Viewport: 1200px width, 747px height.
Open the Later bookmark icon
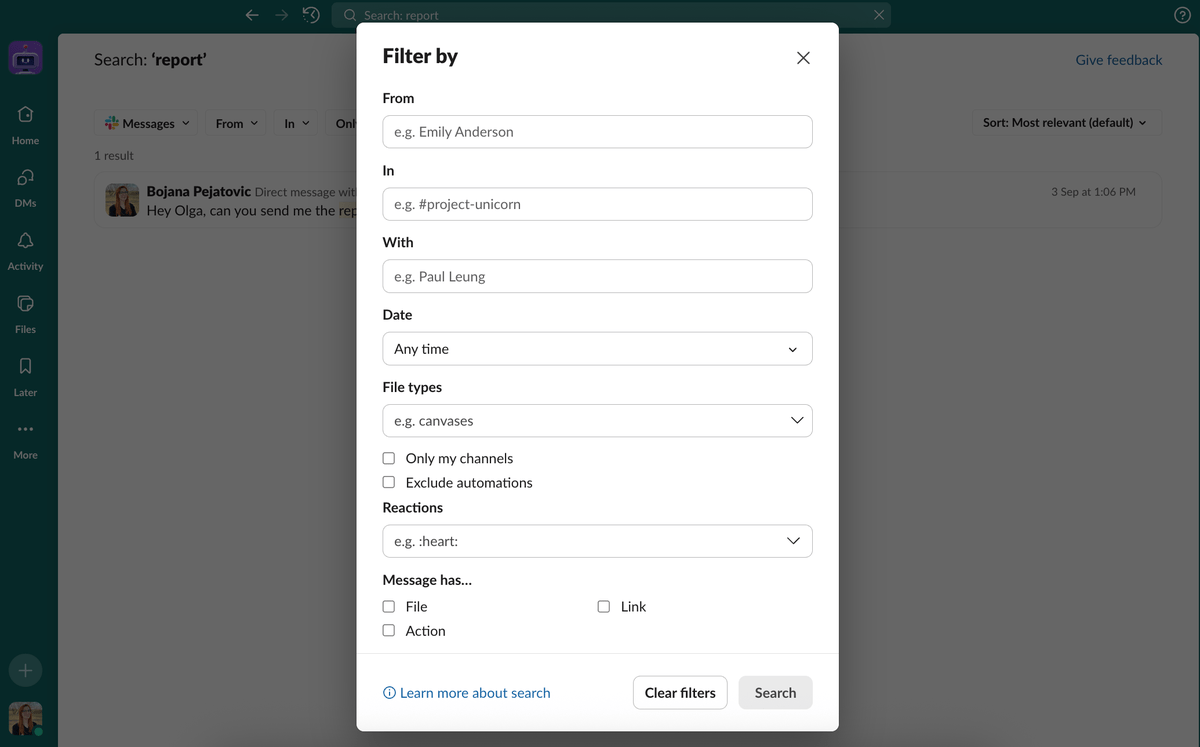point(25,367)
